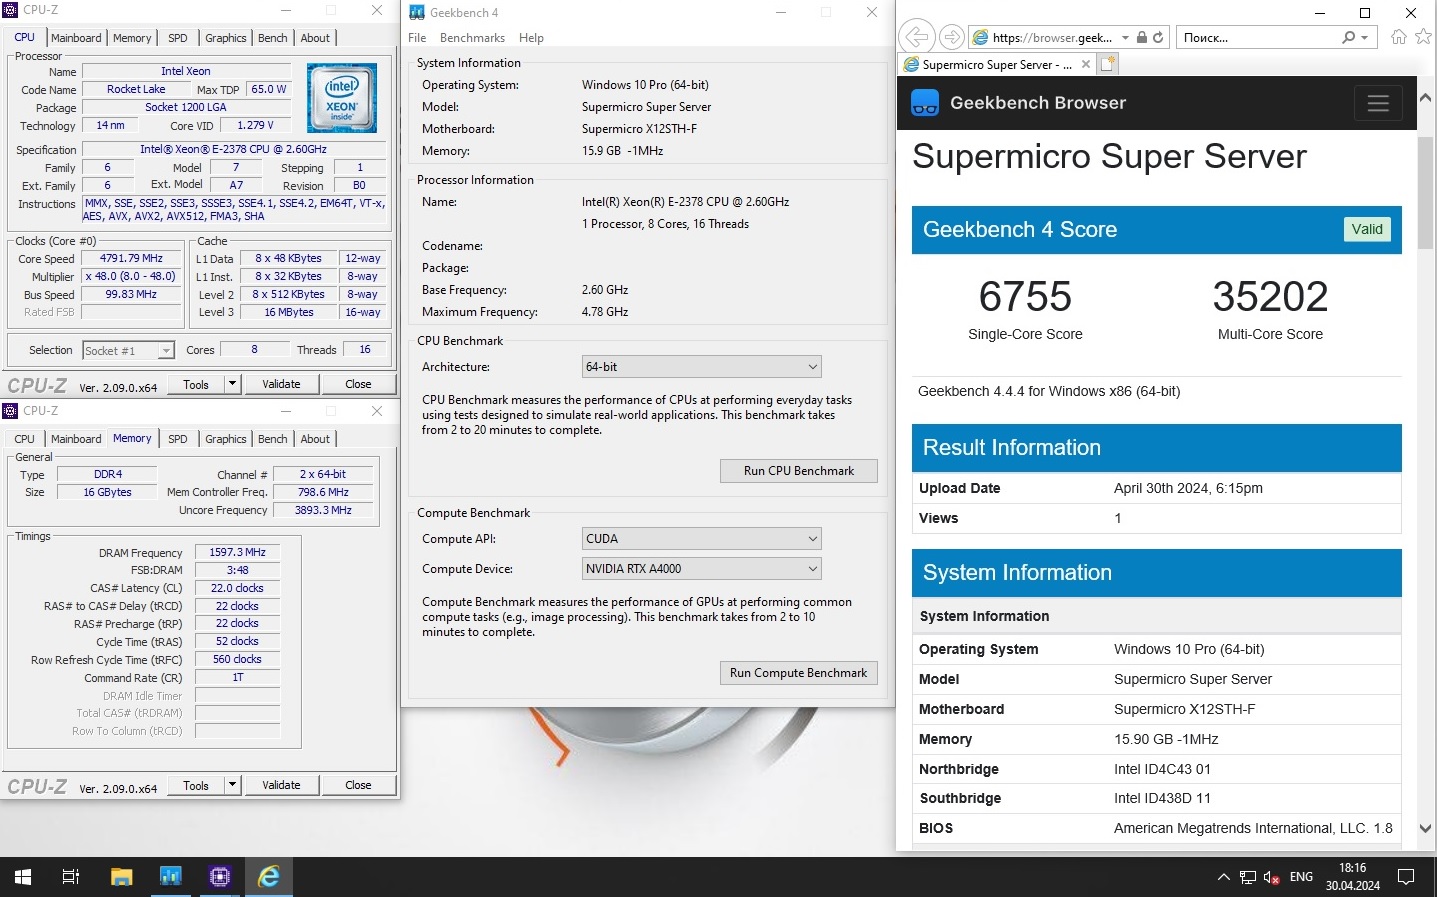This screenshot has height=897, width=1437.
Task: Click Close button in upper CPU-Z window
Action: point(358,384)
